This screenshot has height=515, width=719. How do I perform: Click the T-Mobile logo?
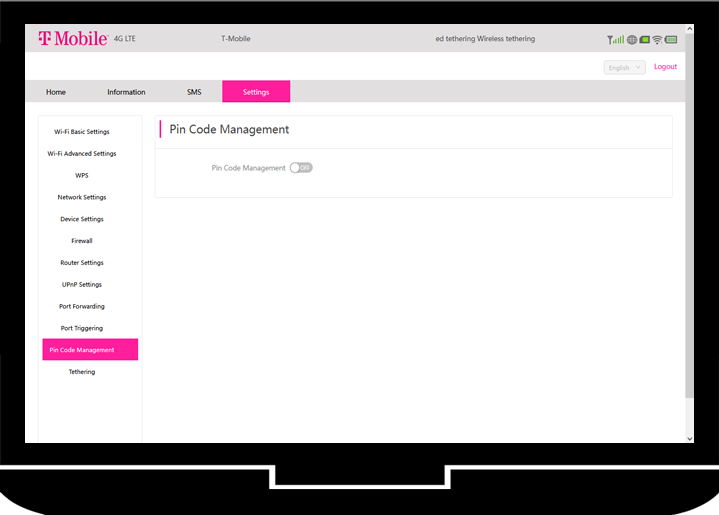click(x=73, y=39)
